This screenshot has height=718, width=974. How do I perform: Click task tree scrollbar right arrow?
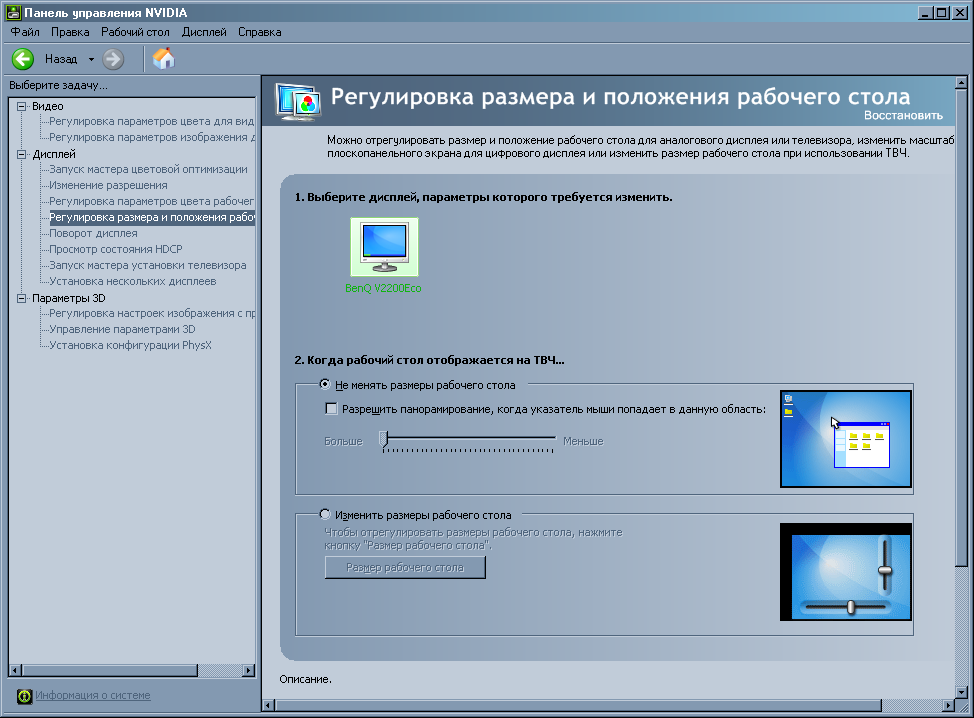pos(248,670)
